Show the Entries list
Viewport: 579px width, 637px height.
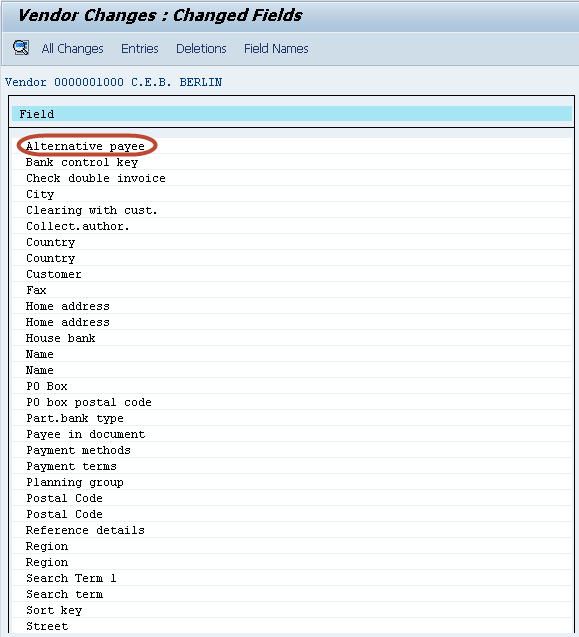[x=140, y=49]
